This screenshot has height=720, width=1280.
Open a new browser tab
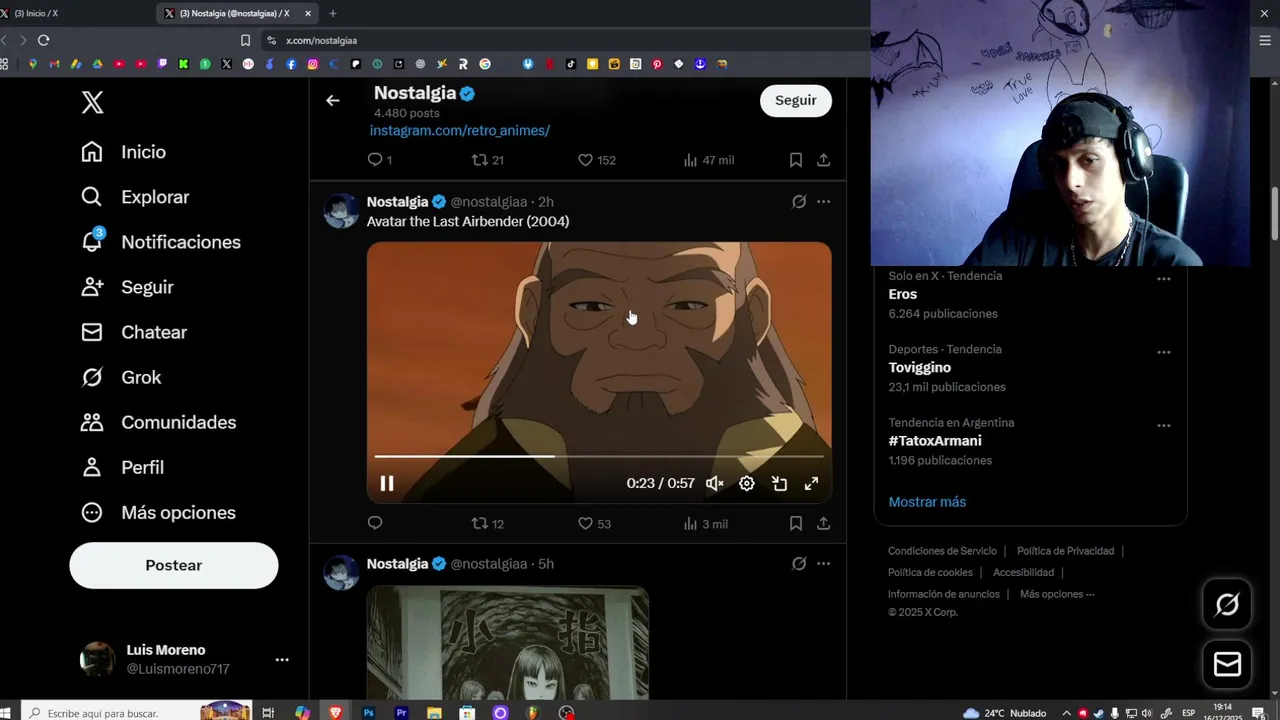[x=333, y=13]
